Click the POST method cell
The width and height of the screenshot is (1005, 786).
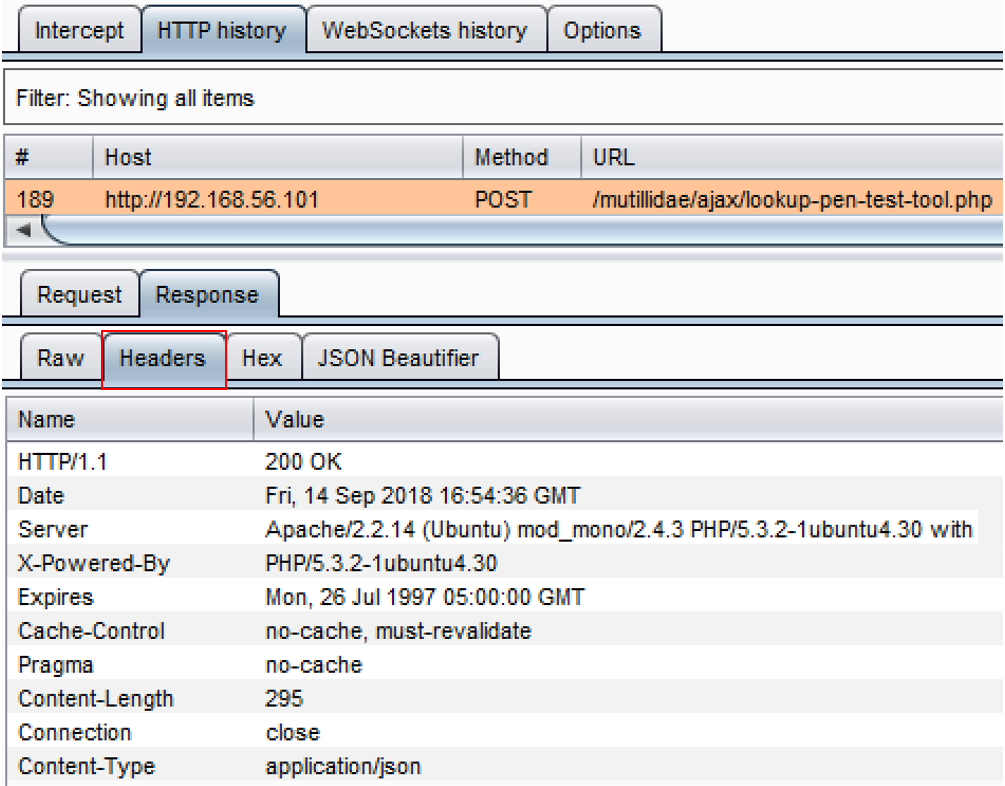[x=503, y=199]
